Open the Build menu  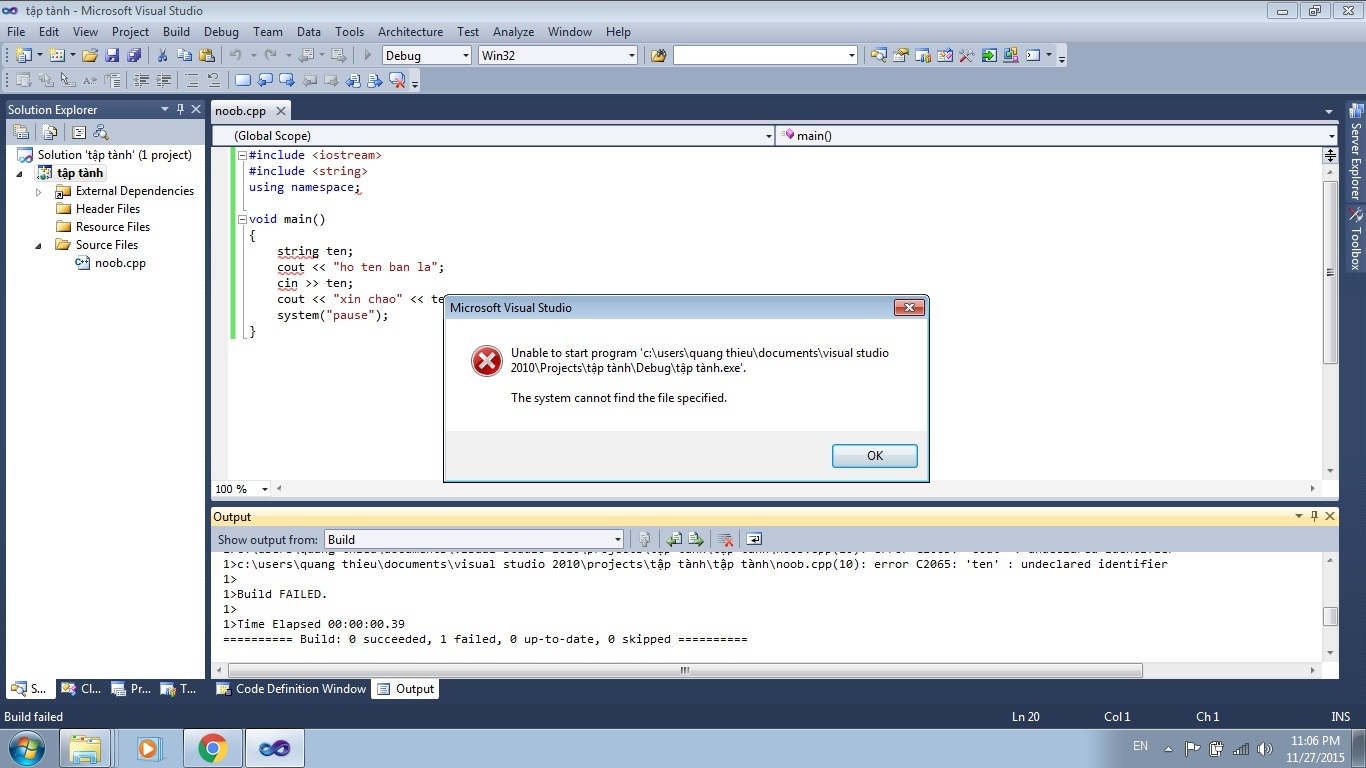tap(176, 32)
